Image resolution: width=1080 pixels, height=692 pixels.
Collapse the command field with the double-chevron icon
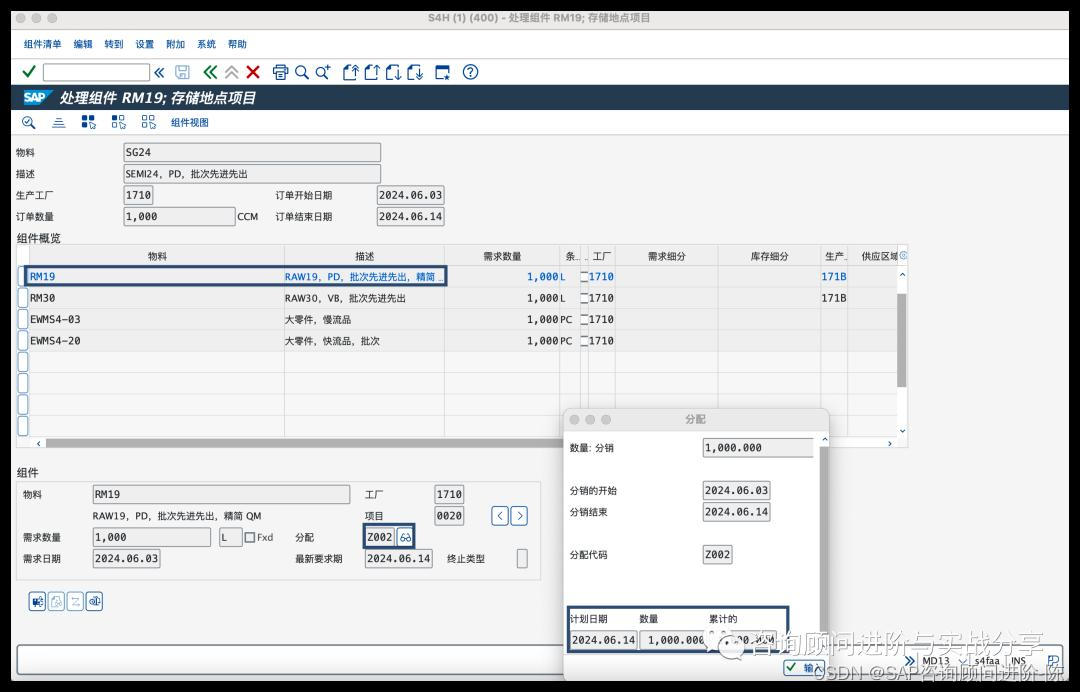pos(159,72)
